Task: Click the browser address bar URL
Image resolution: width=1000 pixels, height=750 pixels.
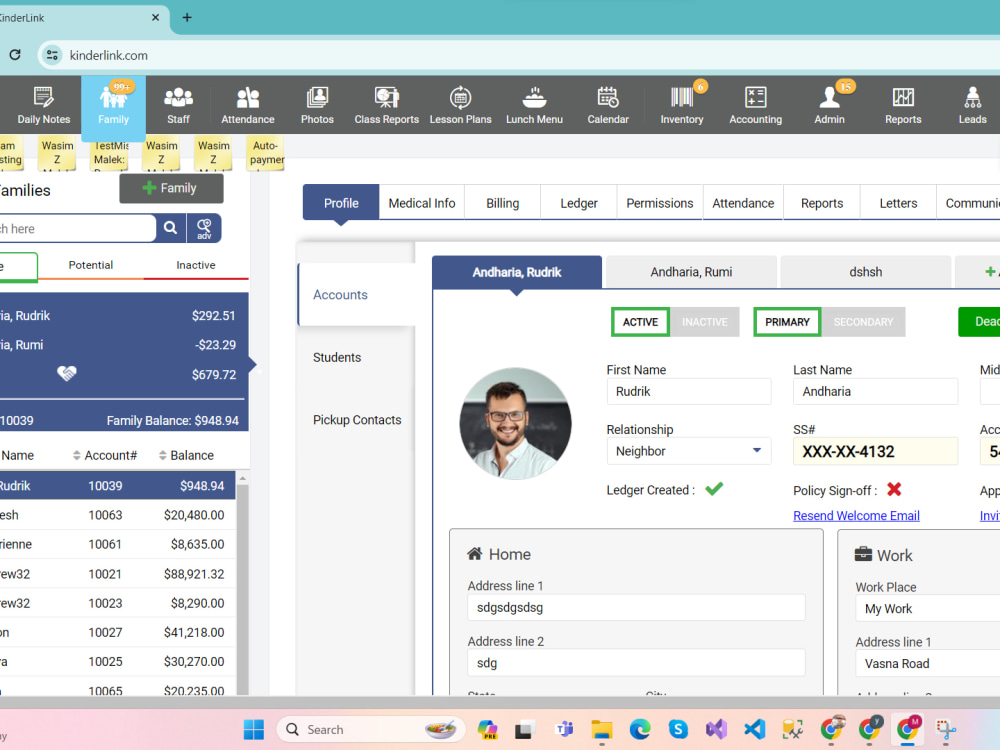Action: (108, 55)
